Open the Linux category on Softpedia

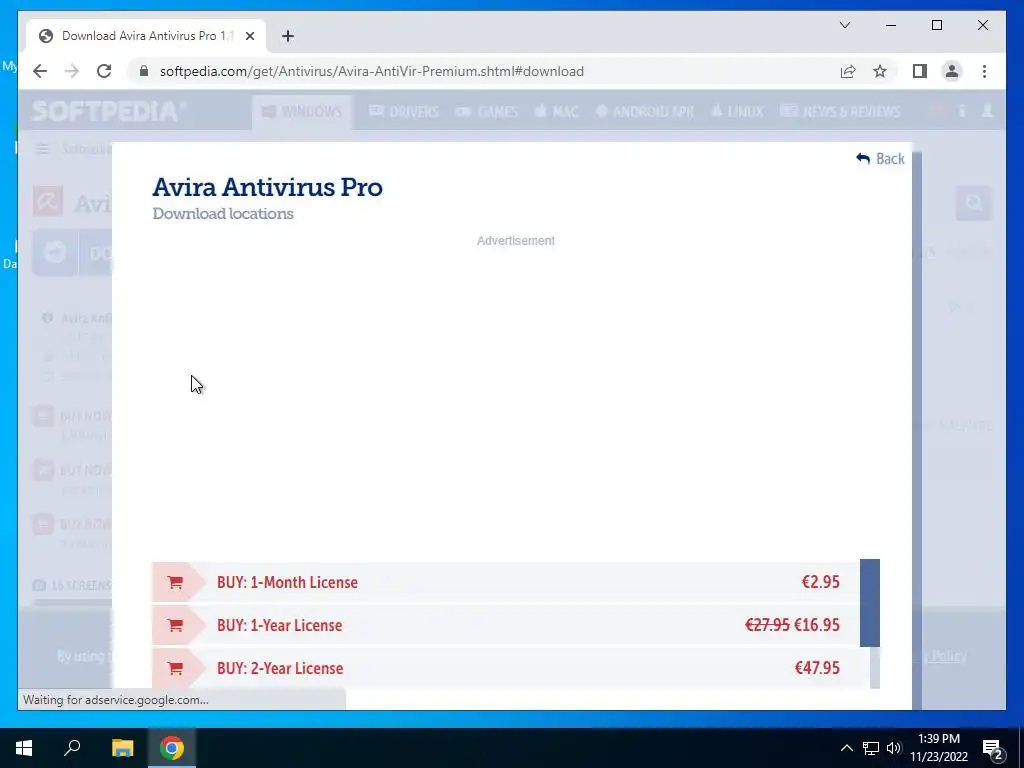point(737,112)
